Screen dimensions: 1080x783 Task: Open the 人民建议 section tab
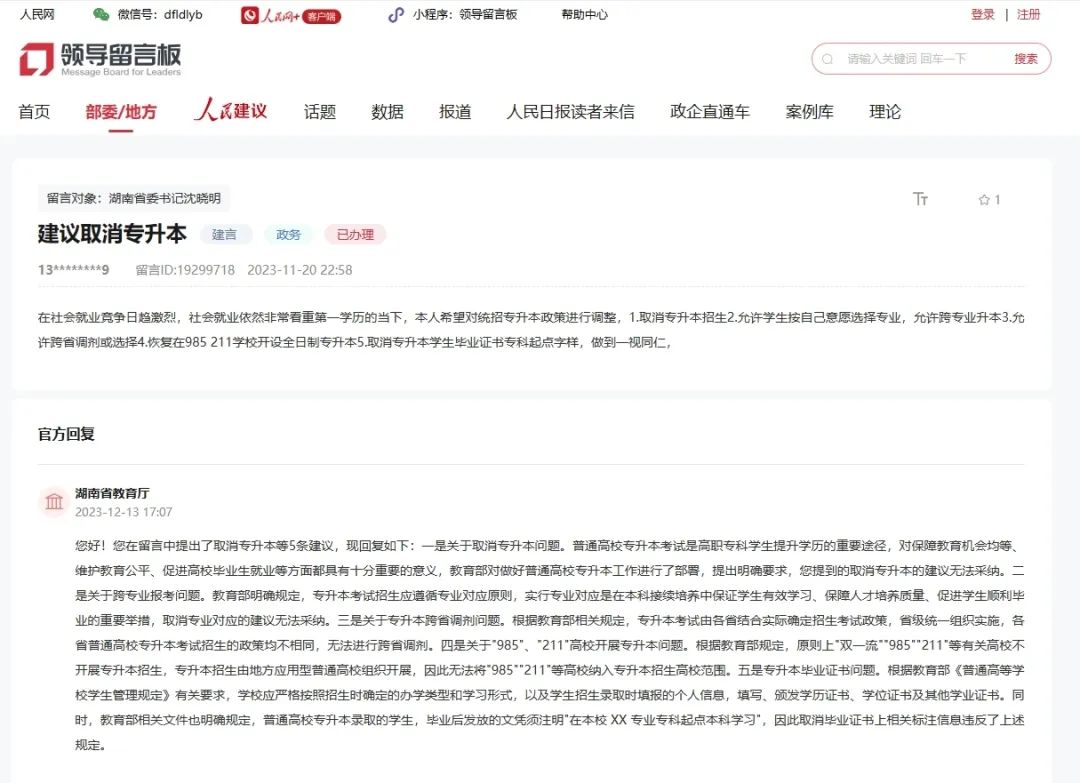point(231,111)
